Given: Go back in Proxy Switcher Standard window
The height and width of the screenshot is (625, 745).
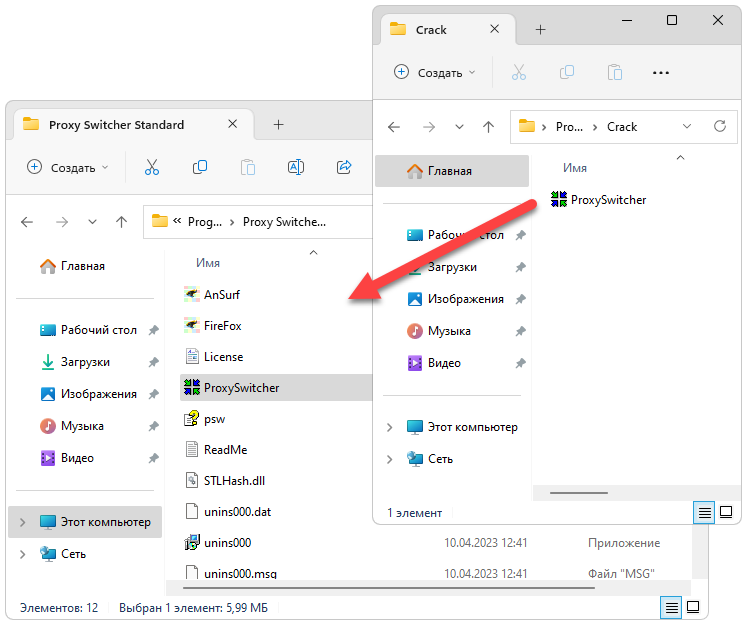Looking at the screenshot, I should point(27,222).
